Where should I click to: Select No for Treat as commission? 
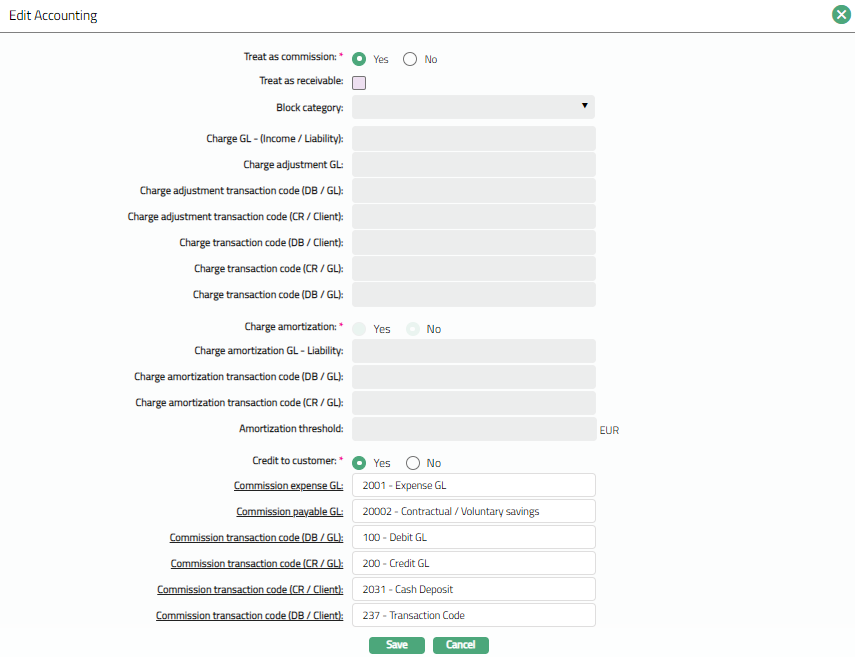point(410,59)
